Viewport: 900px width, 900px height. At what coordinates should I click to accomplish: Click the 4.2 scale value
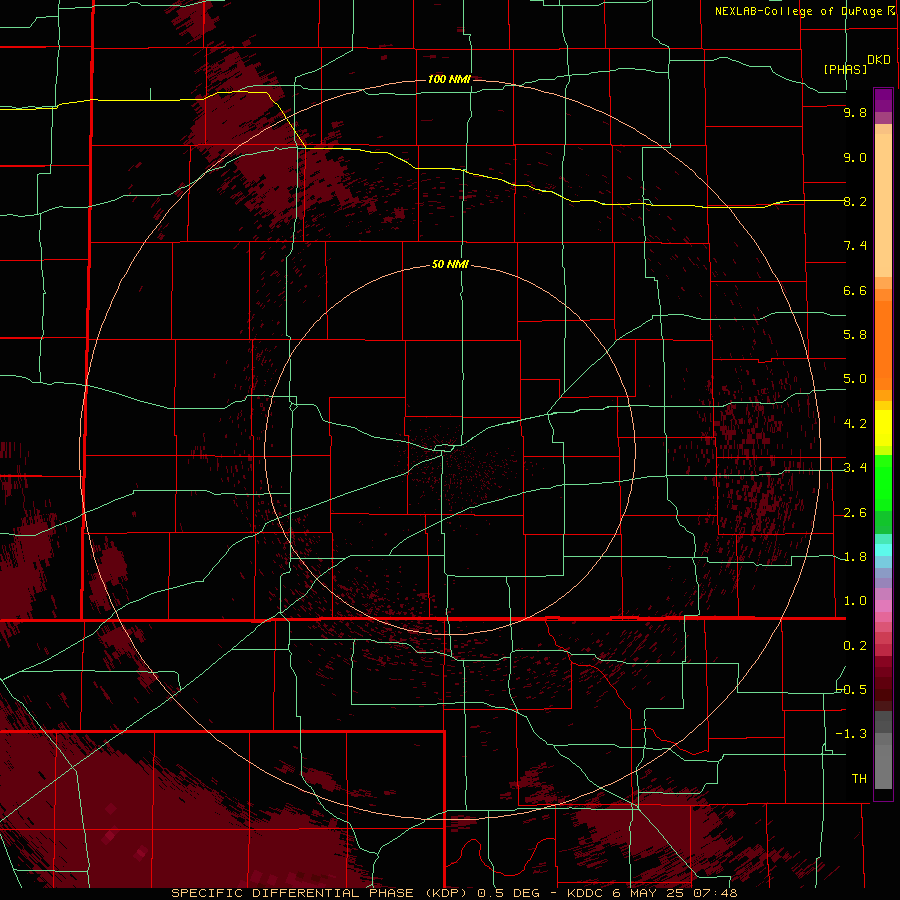(855, 424)
